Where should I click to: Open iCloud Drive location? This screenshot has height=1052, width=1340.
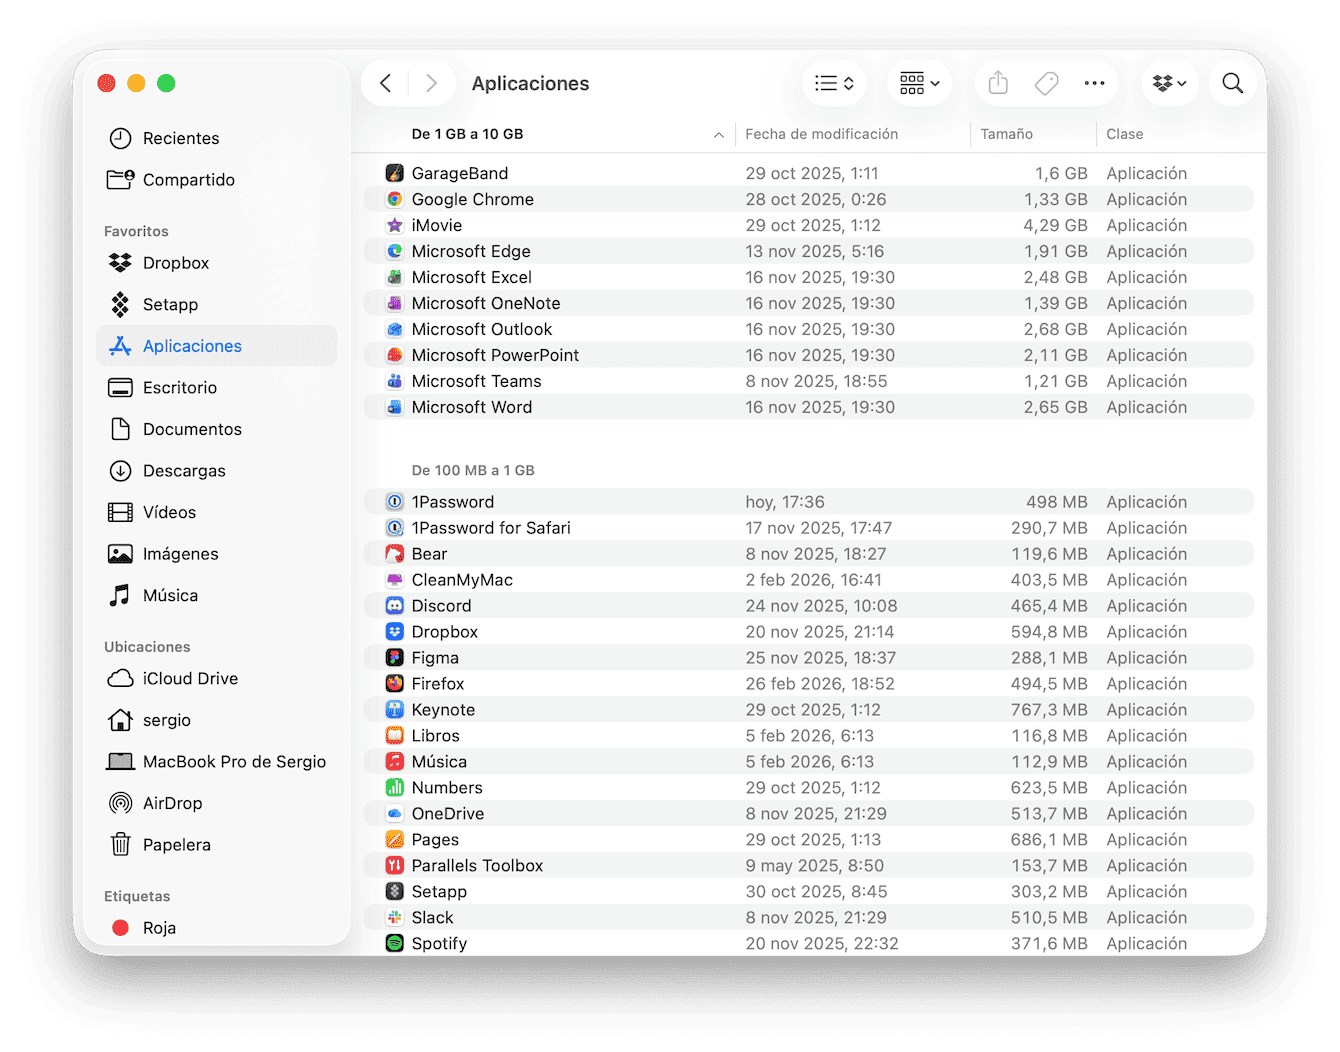[x=216, y=679]
